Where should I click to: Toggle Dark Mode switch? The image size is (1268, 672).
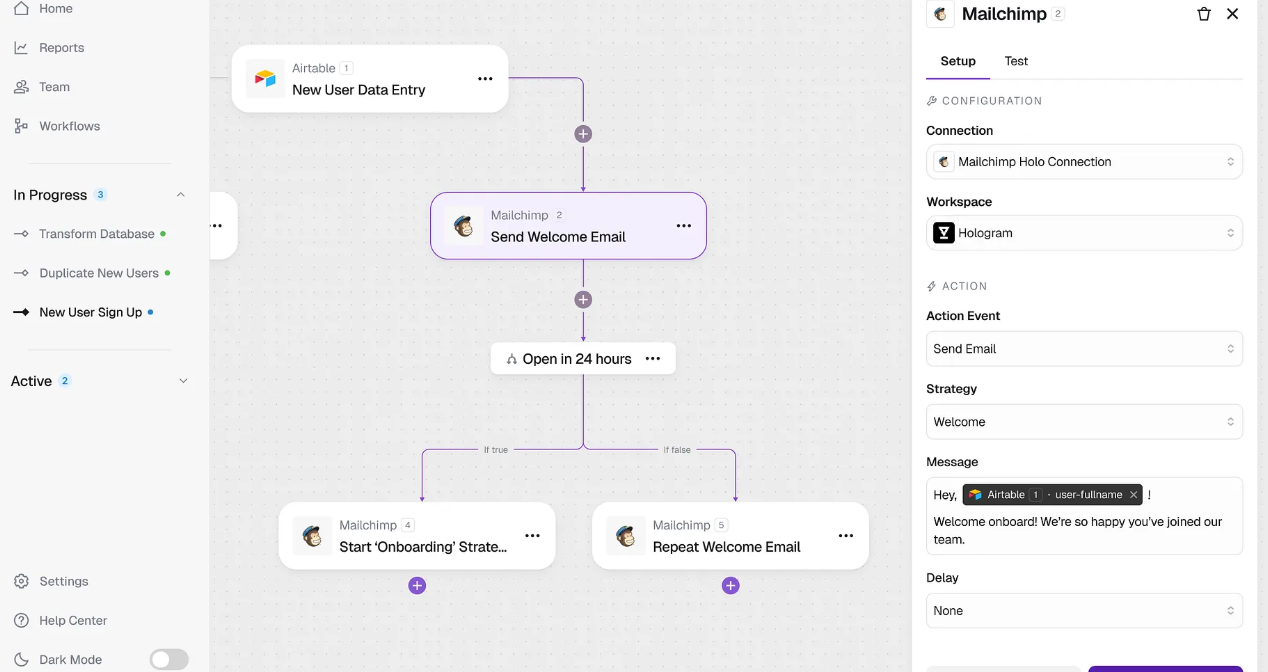(x=169, y=659)
